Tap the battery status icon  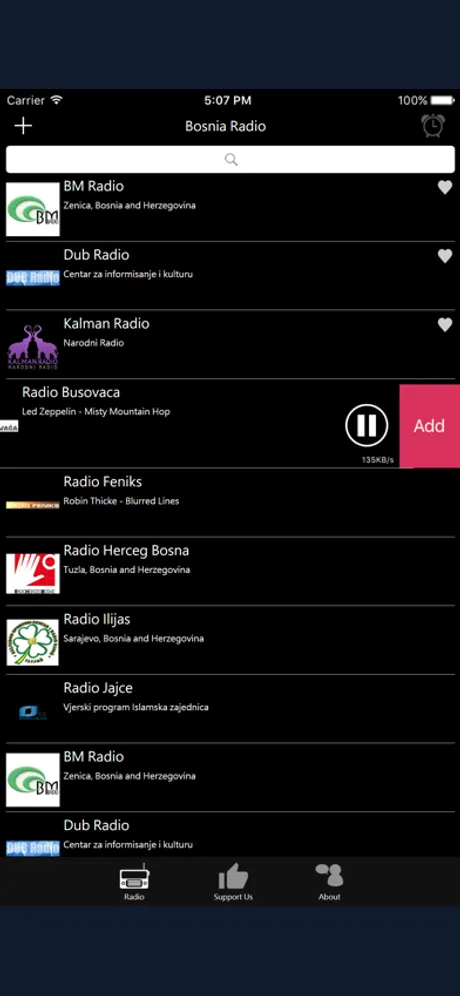pos(442,100)
